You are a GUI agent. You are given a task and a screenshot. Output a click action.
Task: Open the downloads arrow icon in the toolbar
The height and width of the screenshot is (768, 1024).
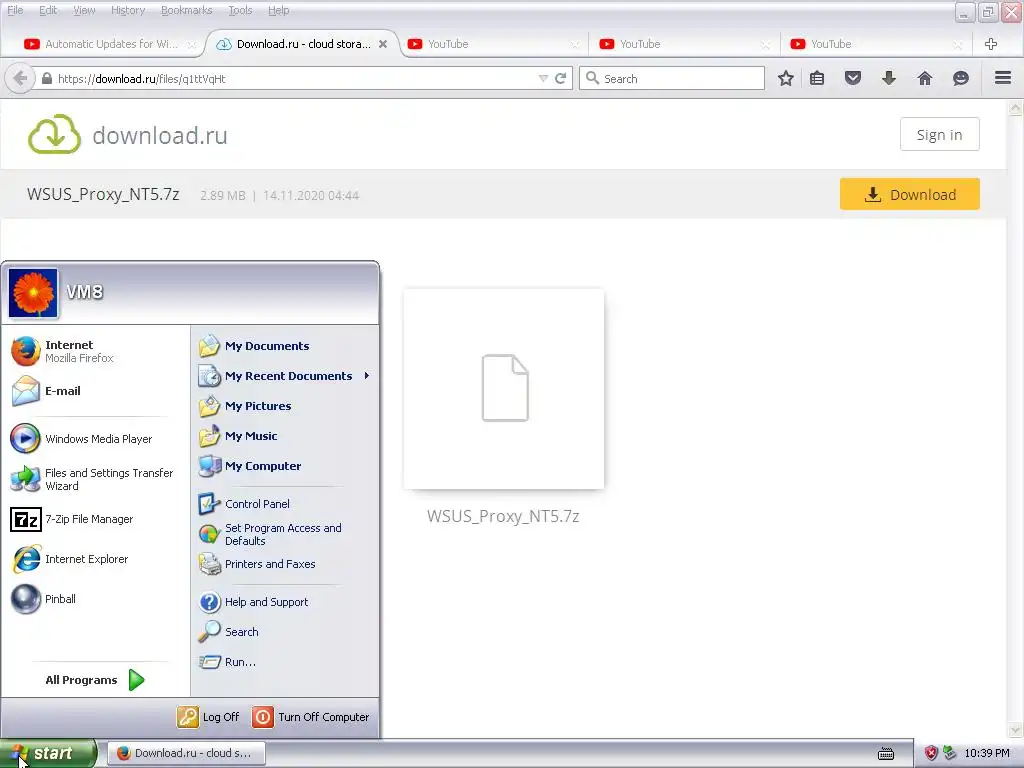click(889, 78)
